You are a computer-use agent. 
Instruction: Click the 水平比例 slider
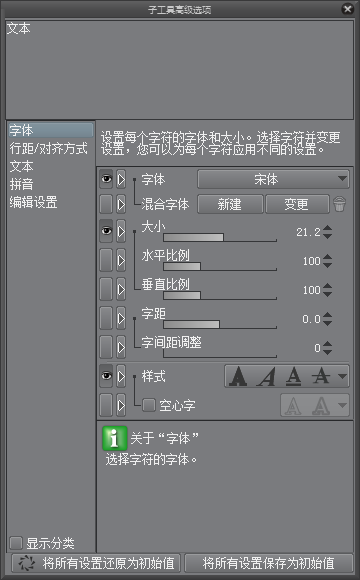point(220,266)
